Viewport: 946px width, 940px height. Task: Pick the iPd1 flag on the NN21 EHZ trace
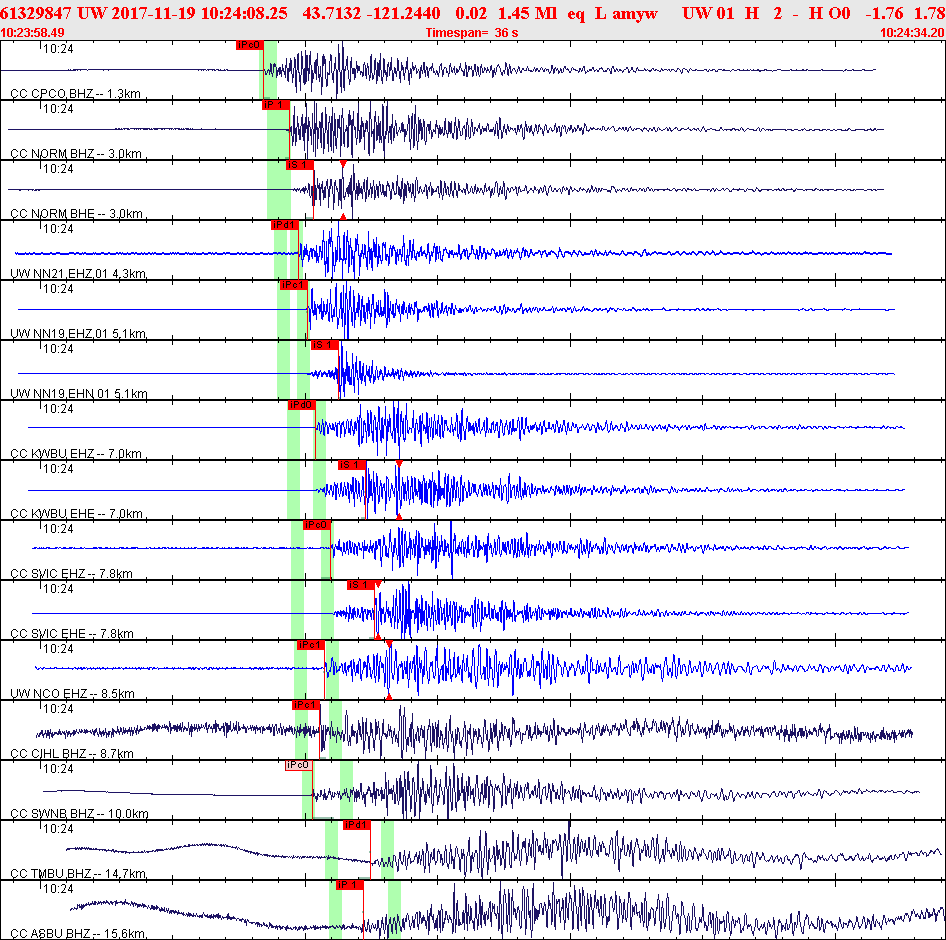point(285,225)
